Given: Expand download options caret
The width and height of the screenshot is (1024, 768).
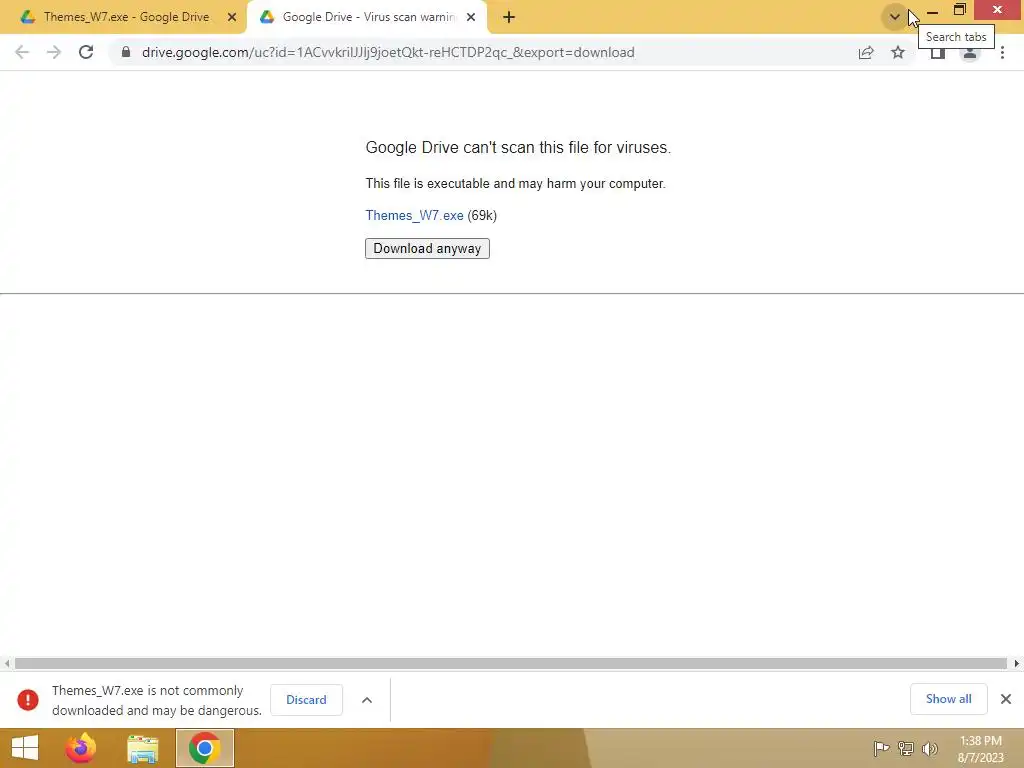Looking at the screenshot, I should [367, 699].
